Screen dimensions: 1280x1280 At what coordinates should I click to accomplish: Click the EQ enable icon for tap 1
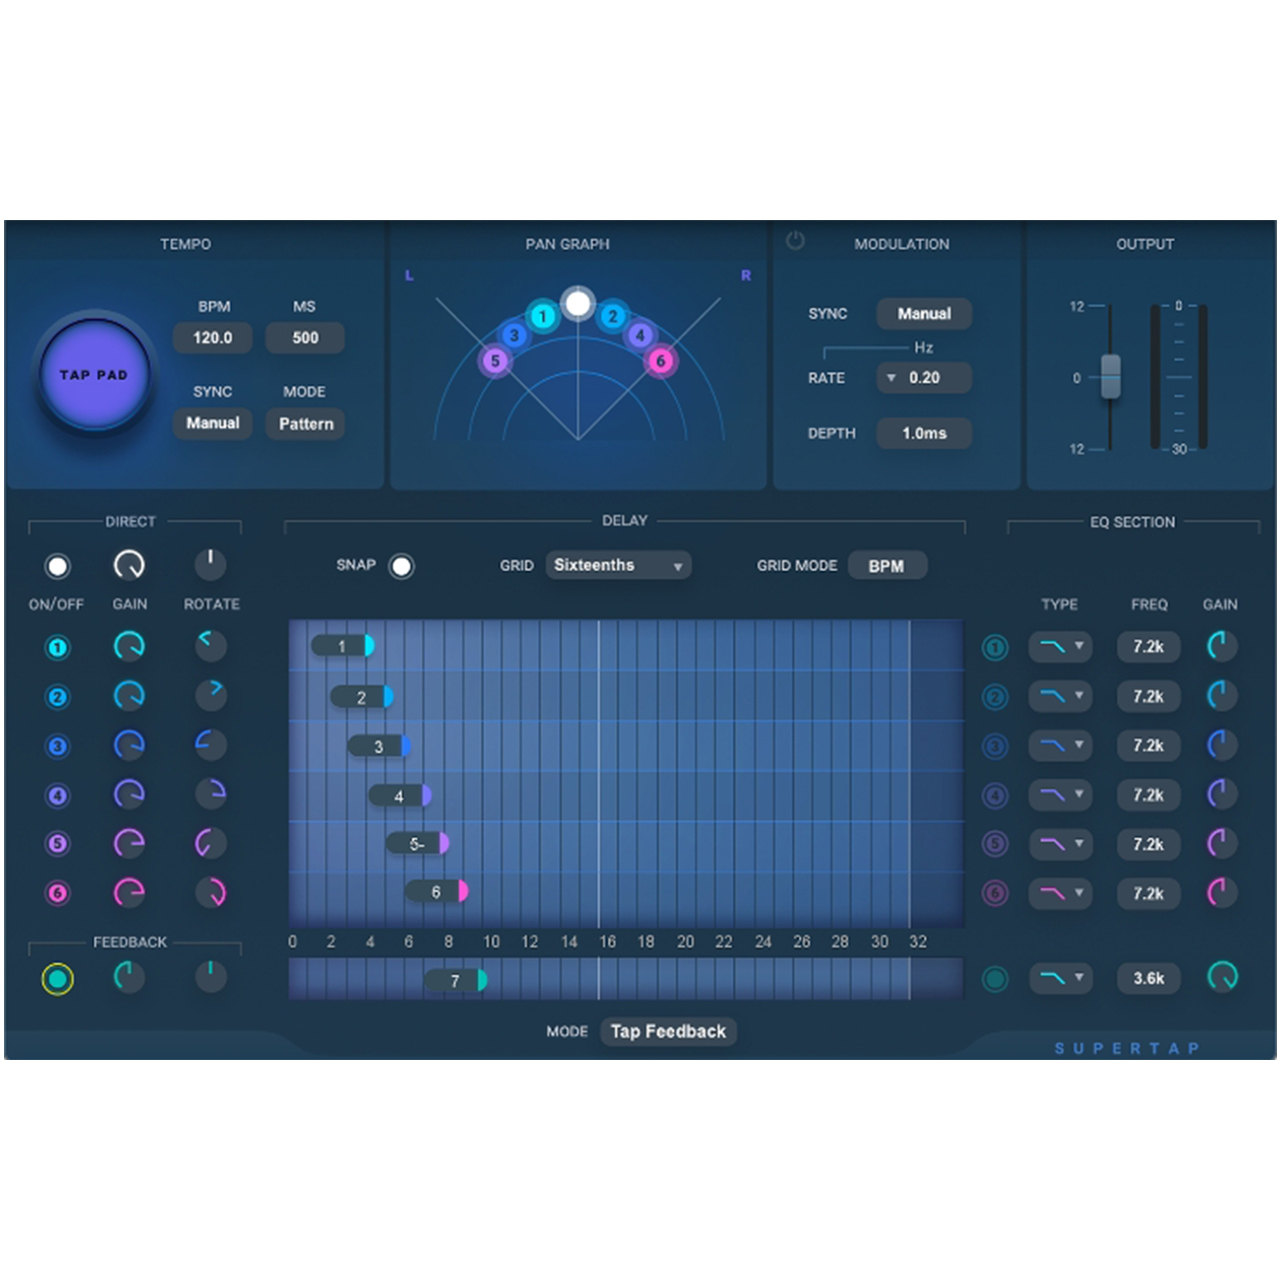pyautogui.click(x=995, y=648)
